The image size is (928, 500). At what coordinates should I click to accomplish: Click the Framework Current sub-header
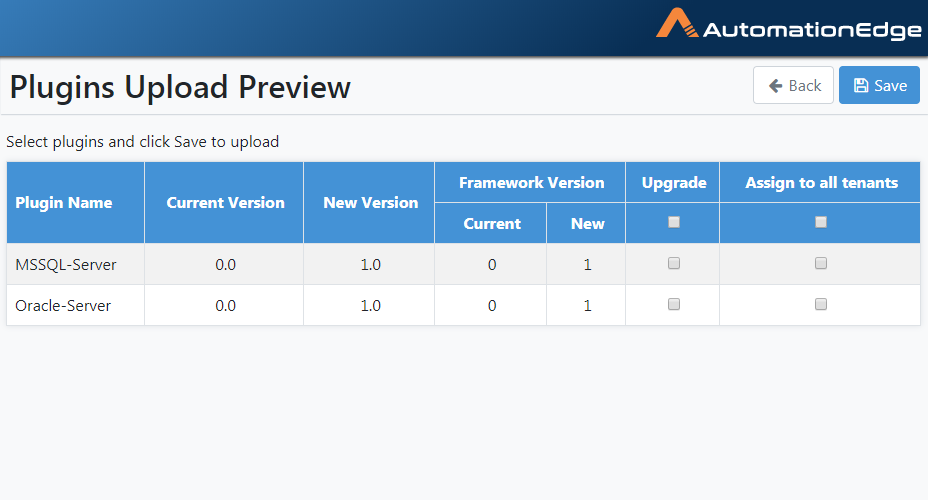[492, 224]
